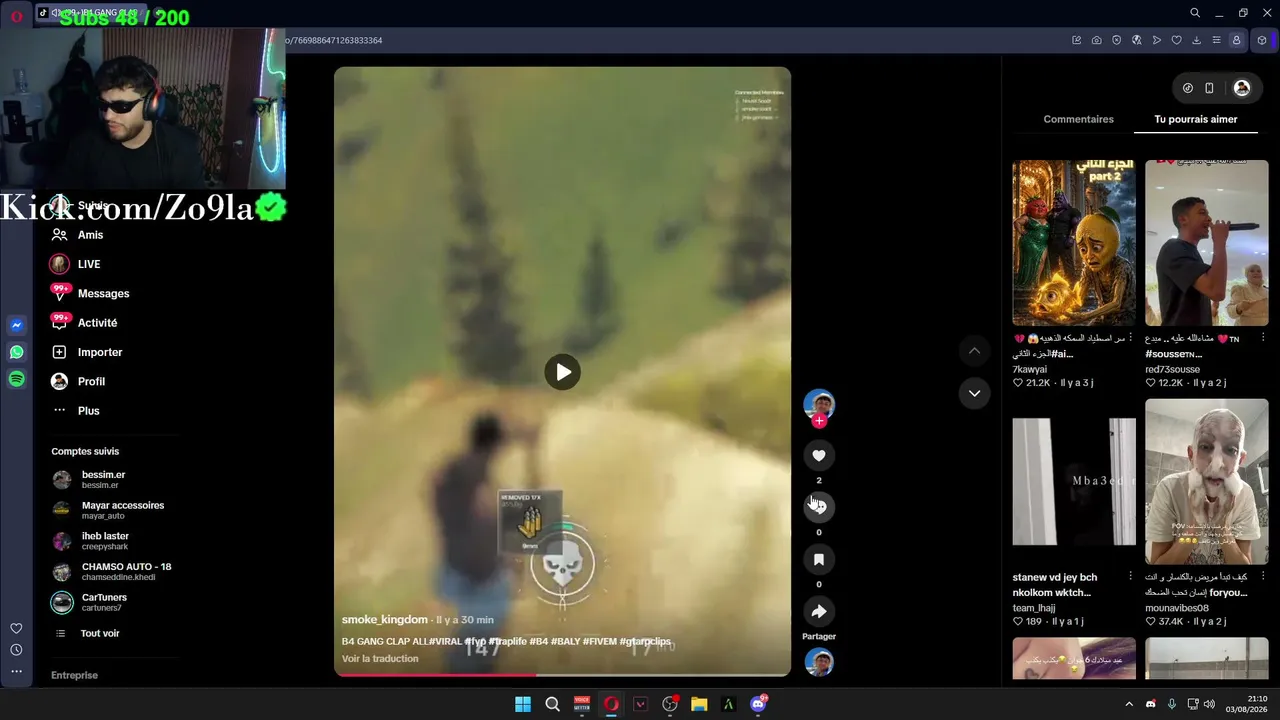Viewport: 1280px width, 720px height.
Task: Open options for the 7kawyai video
Action: pos(1131,337)
